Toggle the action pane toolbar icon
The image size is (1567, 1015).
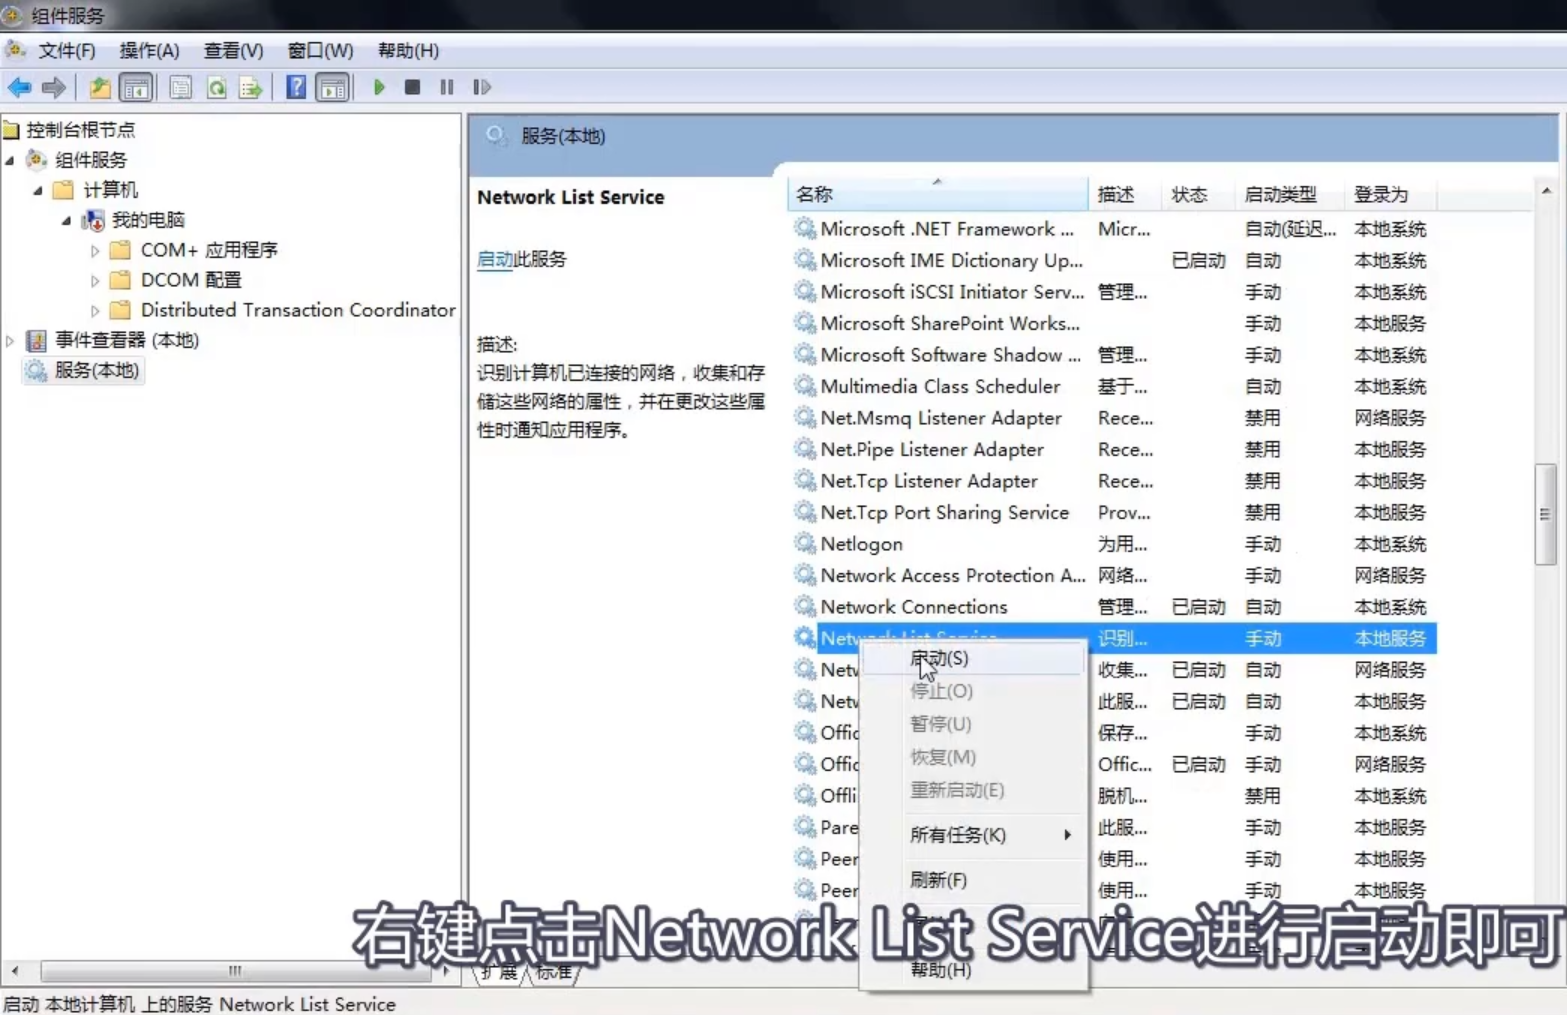(332, 87)
